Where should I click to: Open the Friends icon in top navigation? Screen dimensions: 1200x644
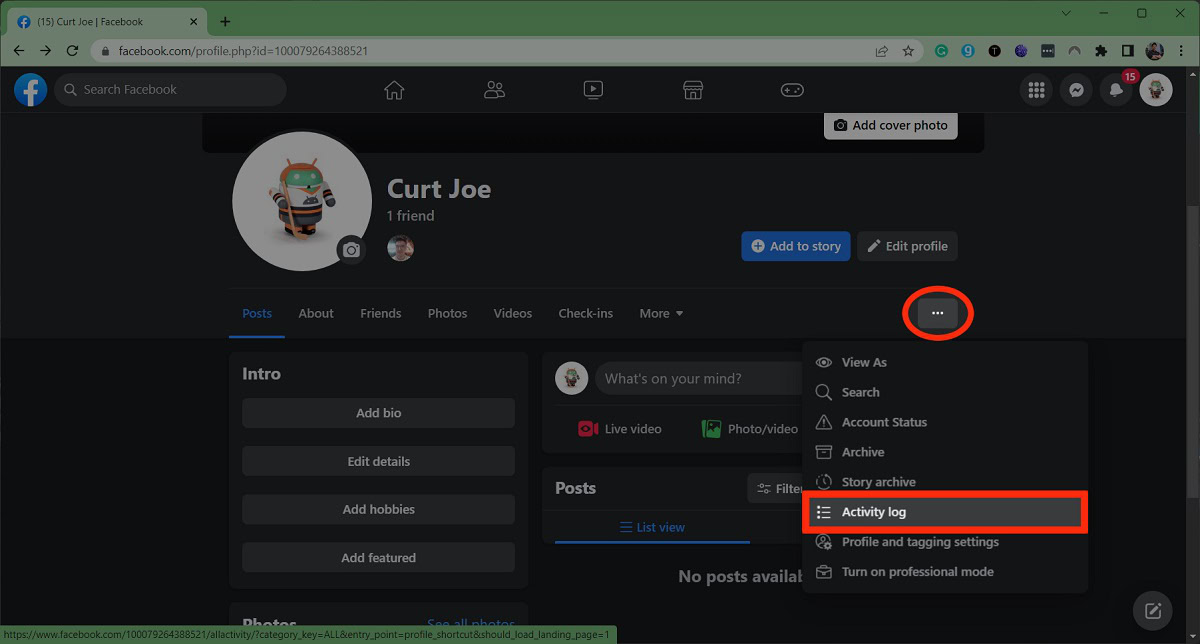coord(494,90)
